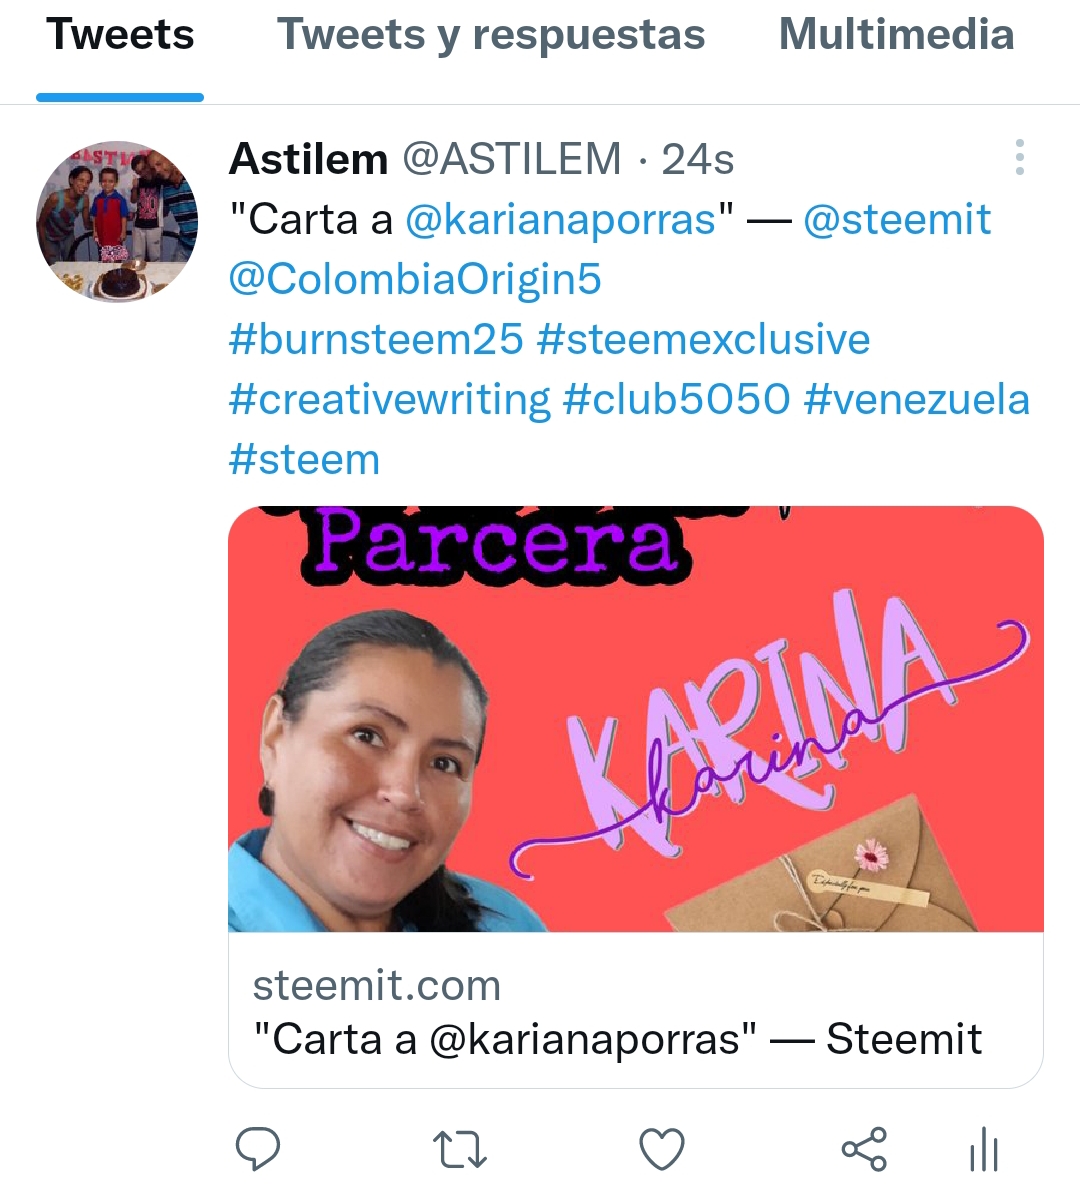
Task: Open the three-dot tweet options menu
Action: (x=1019, y=157)
